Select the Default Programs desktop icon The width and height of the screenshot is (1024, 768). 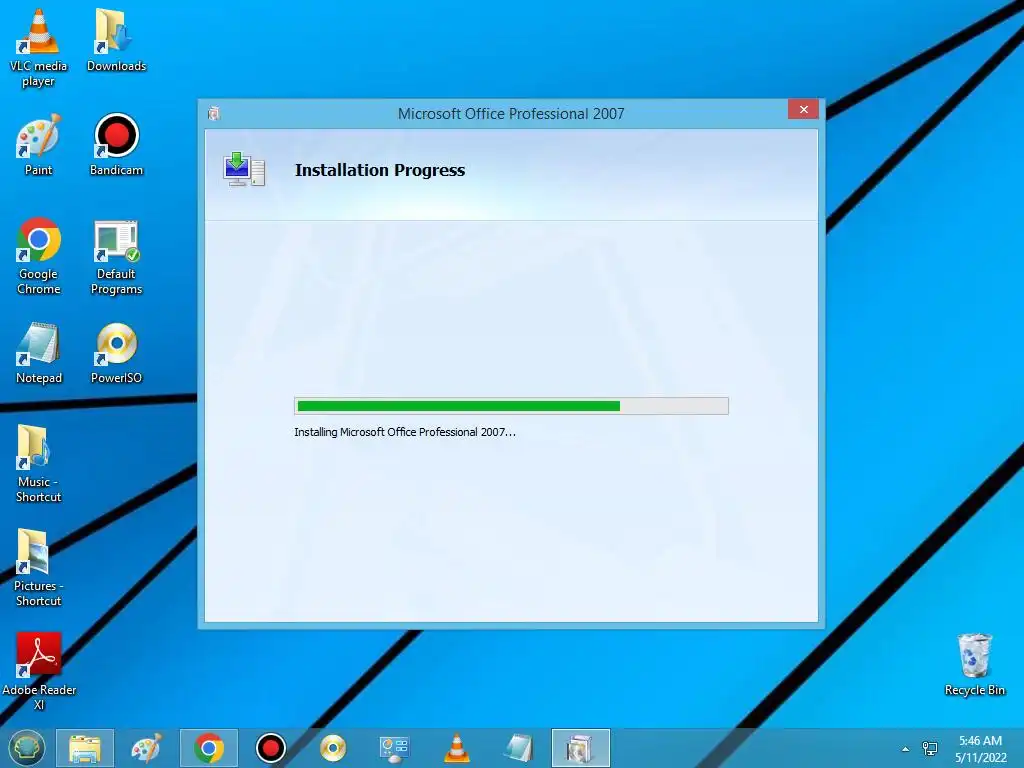click(x=116, y=257)
